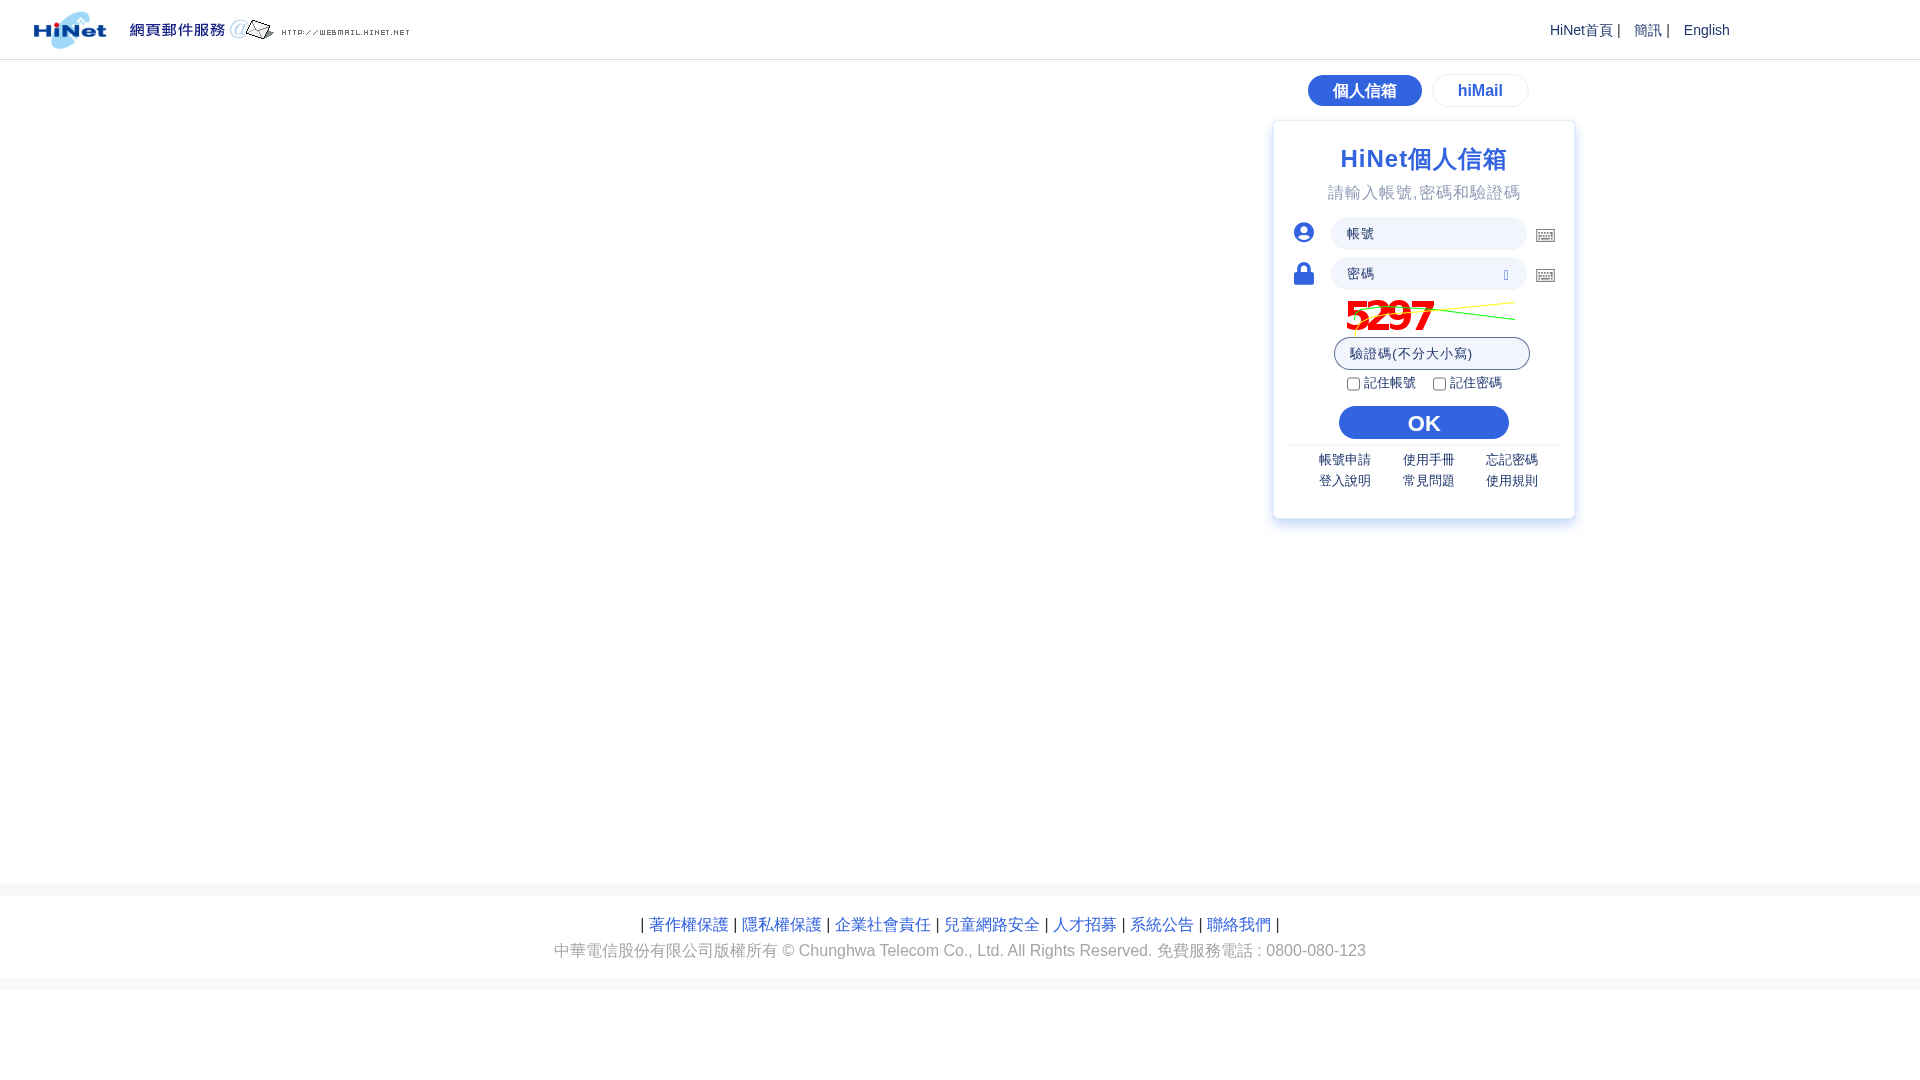Open the 常見問題 link
Screen dimensions: 1920x1080
pyautogui.click(x=1428, y=481)
